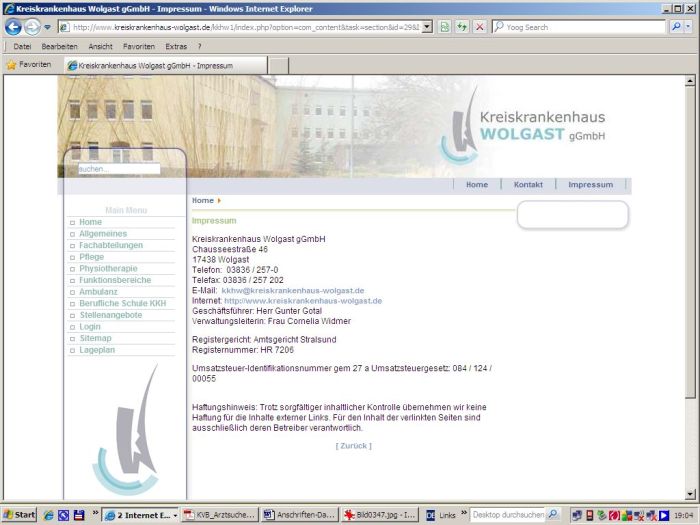Open a new empty tab
Screen dimensions: 700x525
(278, 66)
